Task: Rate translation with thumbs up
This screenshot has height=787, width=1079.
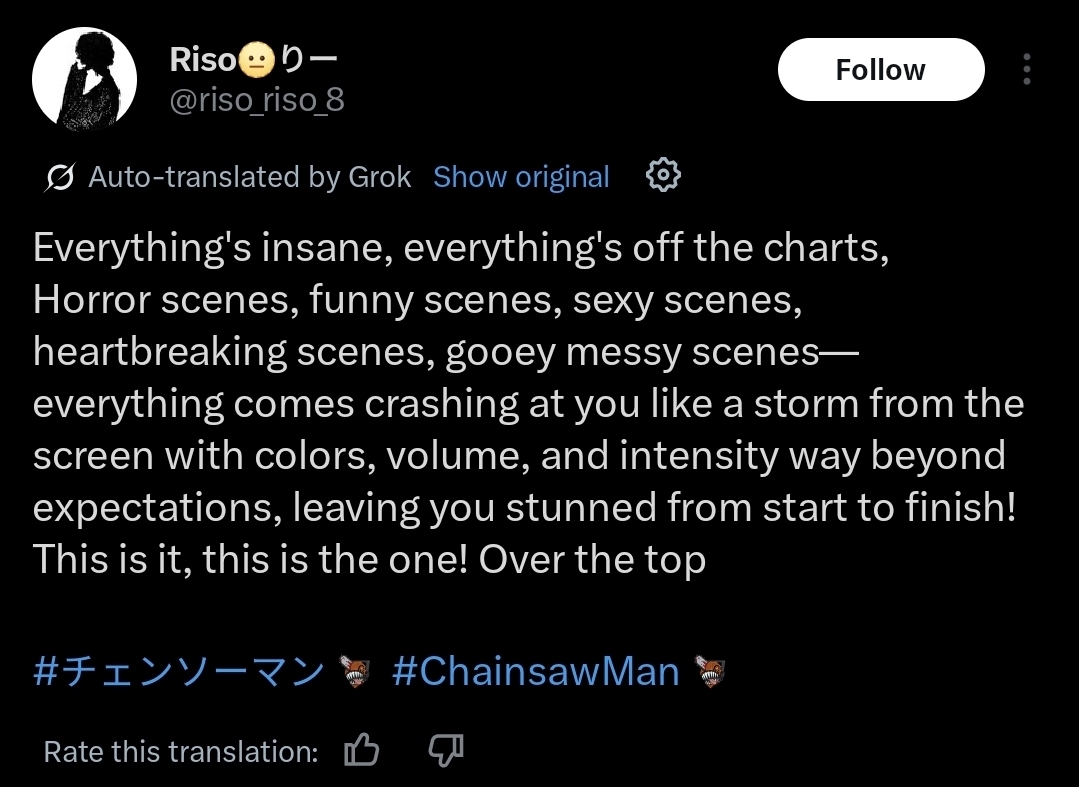Action: tap(361, 751)
